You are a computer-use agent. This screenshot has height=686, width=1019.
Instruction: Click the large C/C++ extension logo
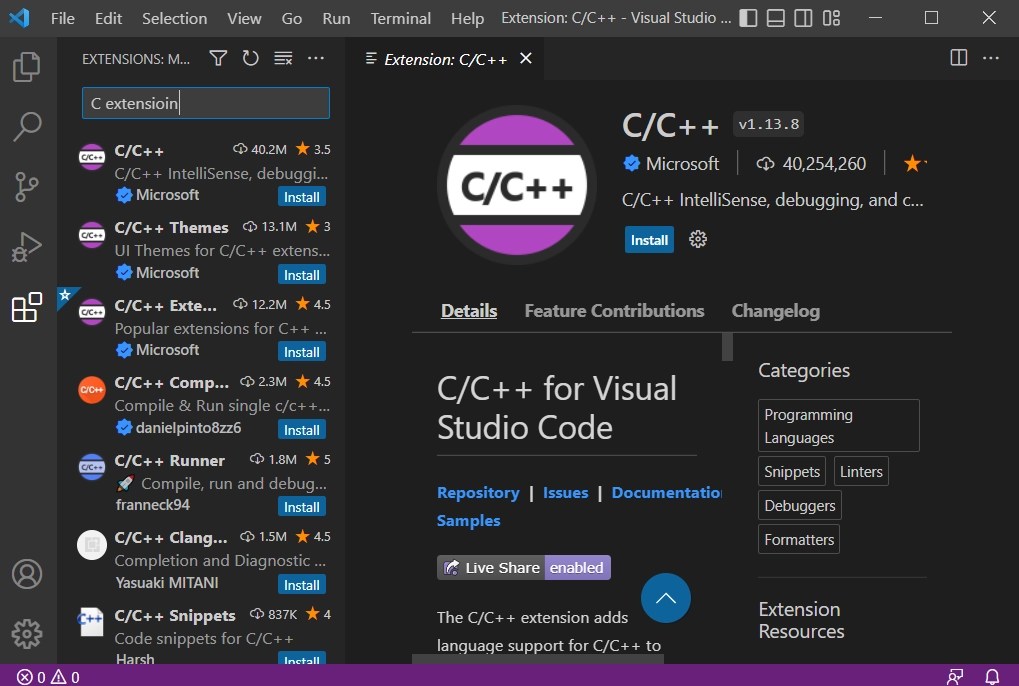click(517, 185)
